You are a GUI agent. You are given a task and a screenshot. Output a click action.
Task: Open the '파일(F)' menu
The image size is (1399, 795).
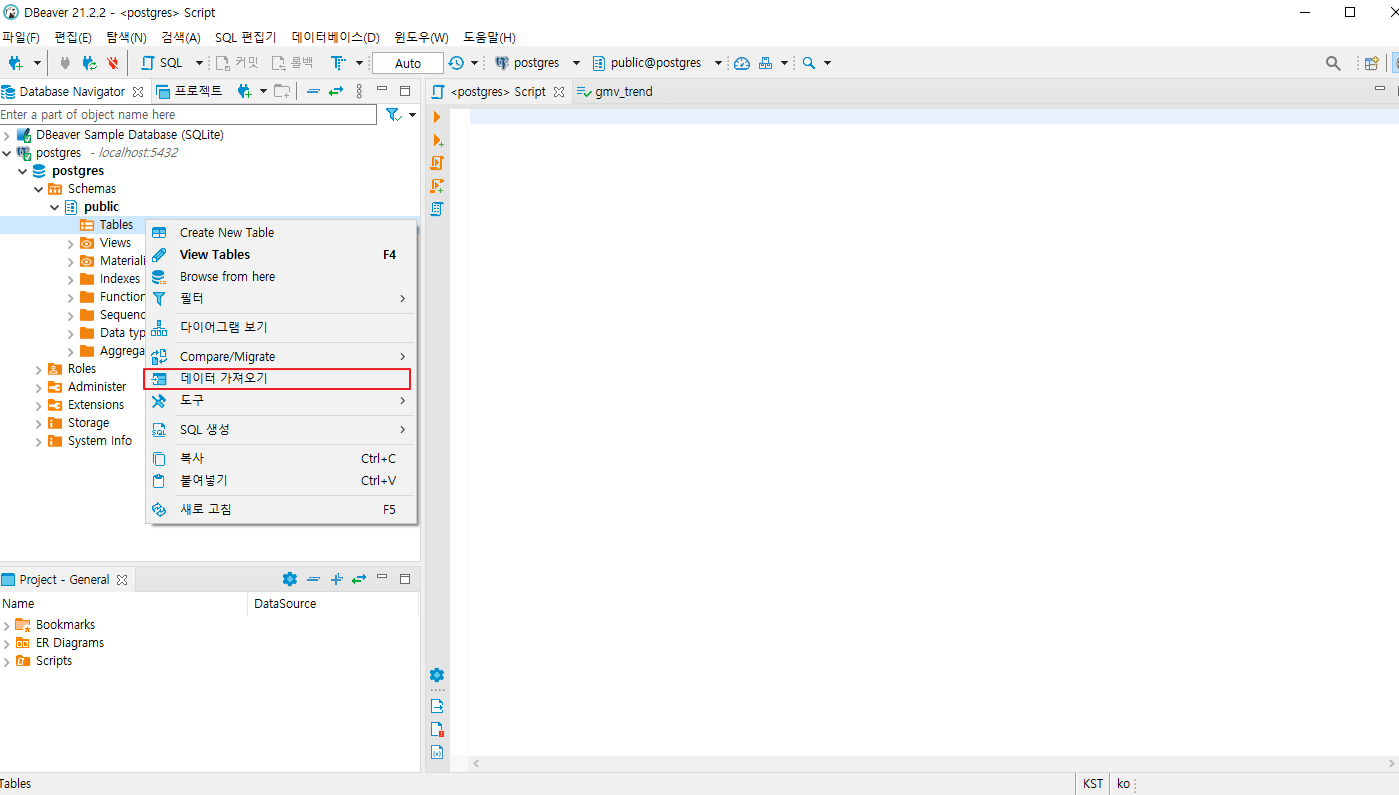click(21, 37)
